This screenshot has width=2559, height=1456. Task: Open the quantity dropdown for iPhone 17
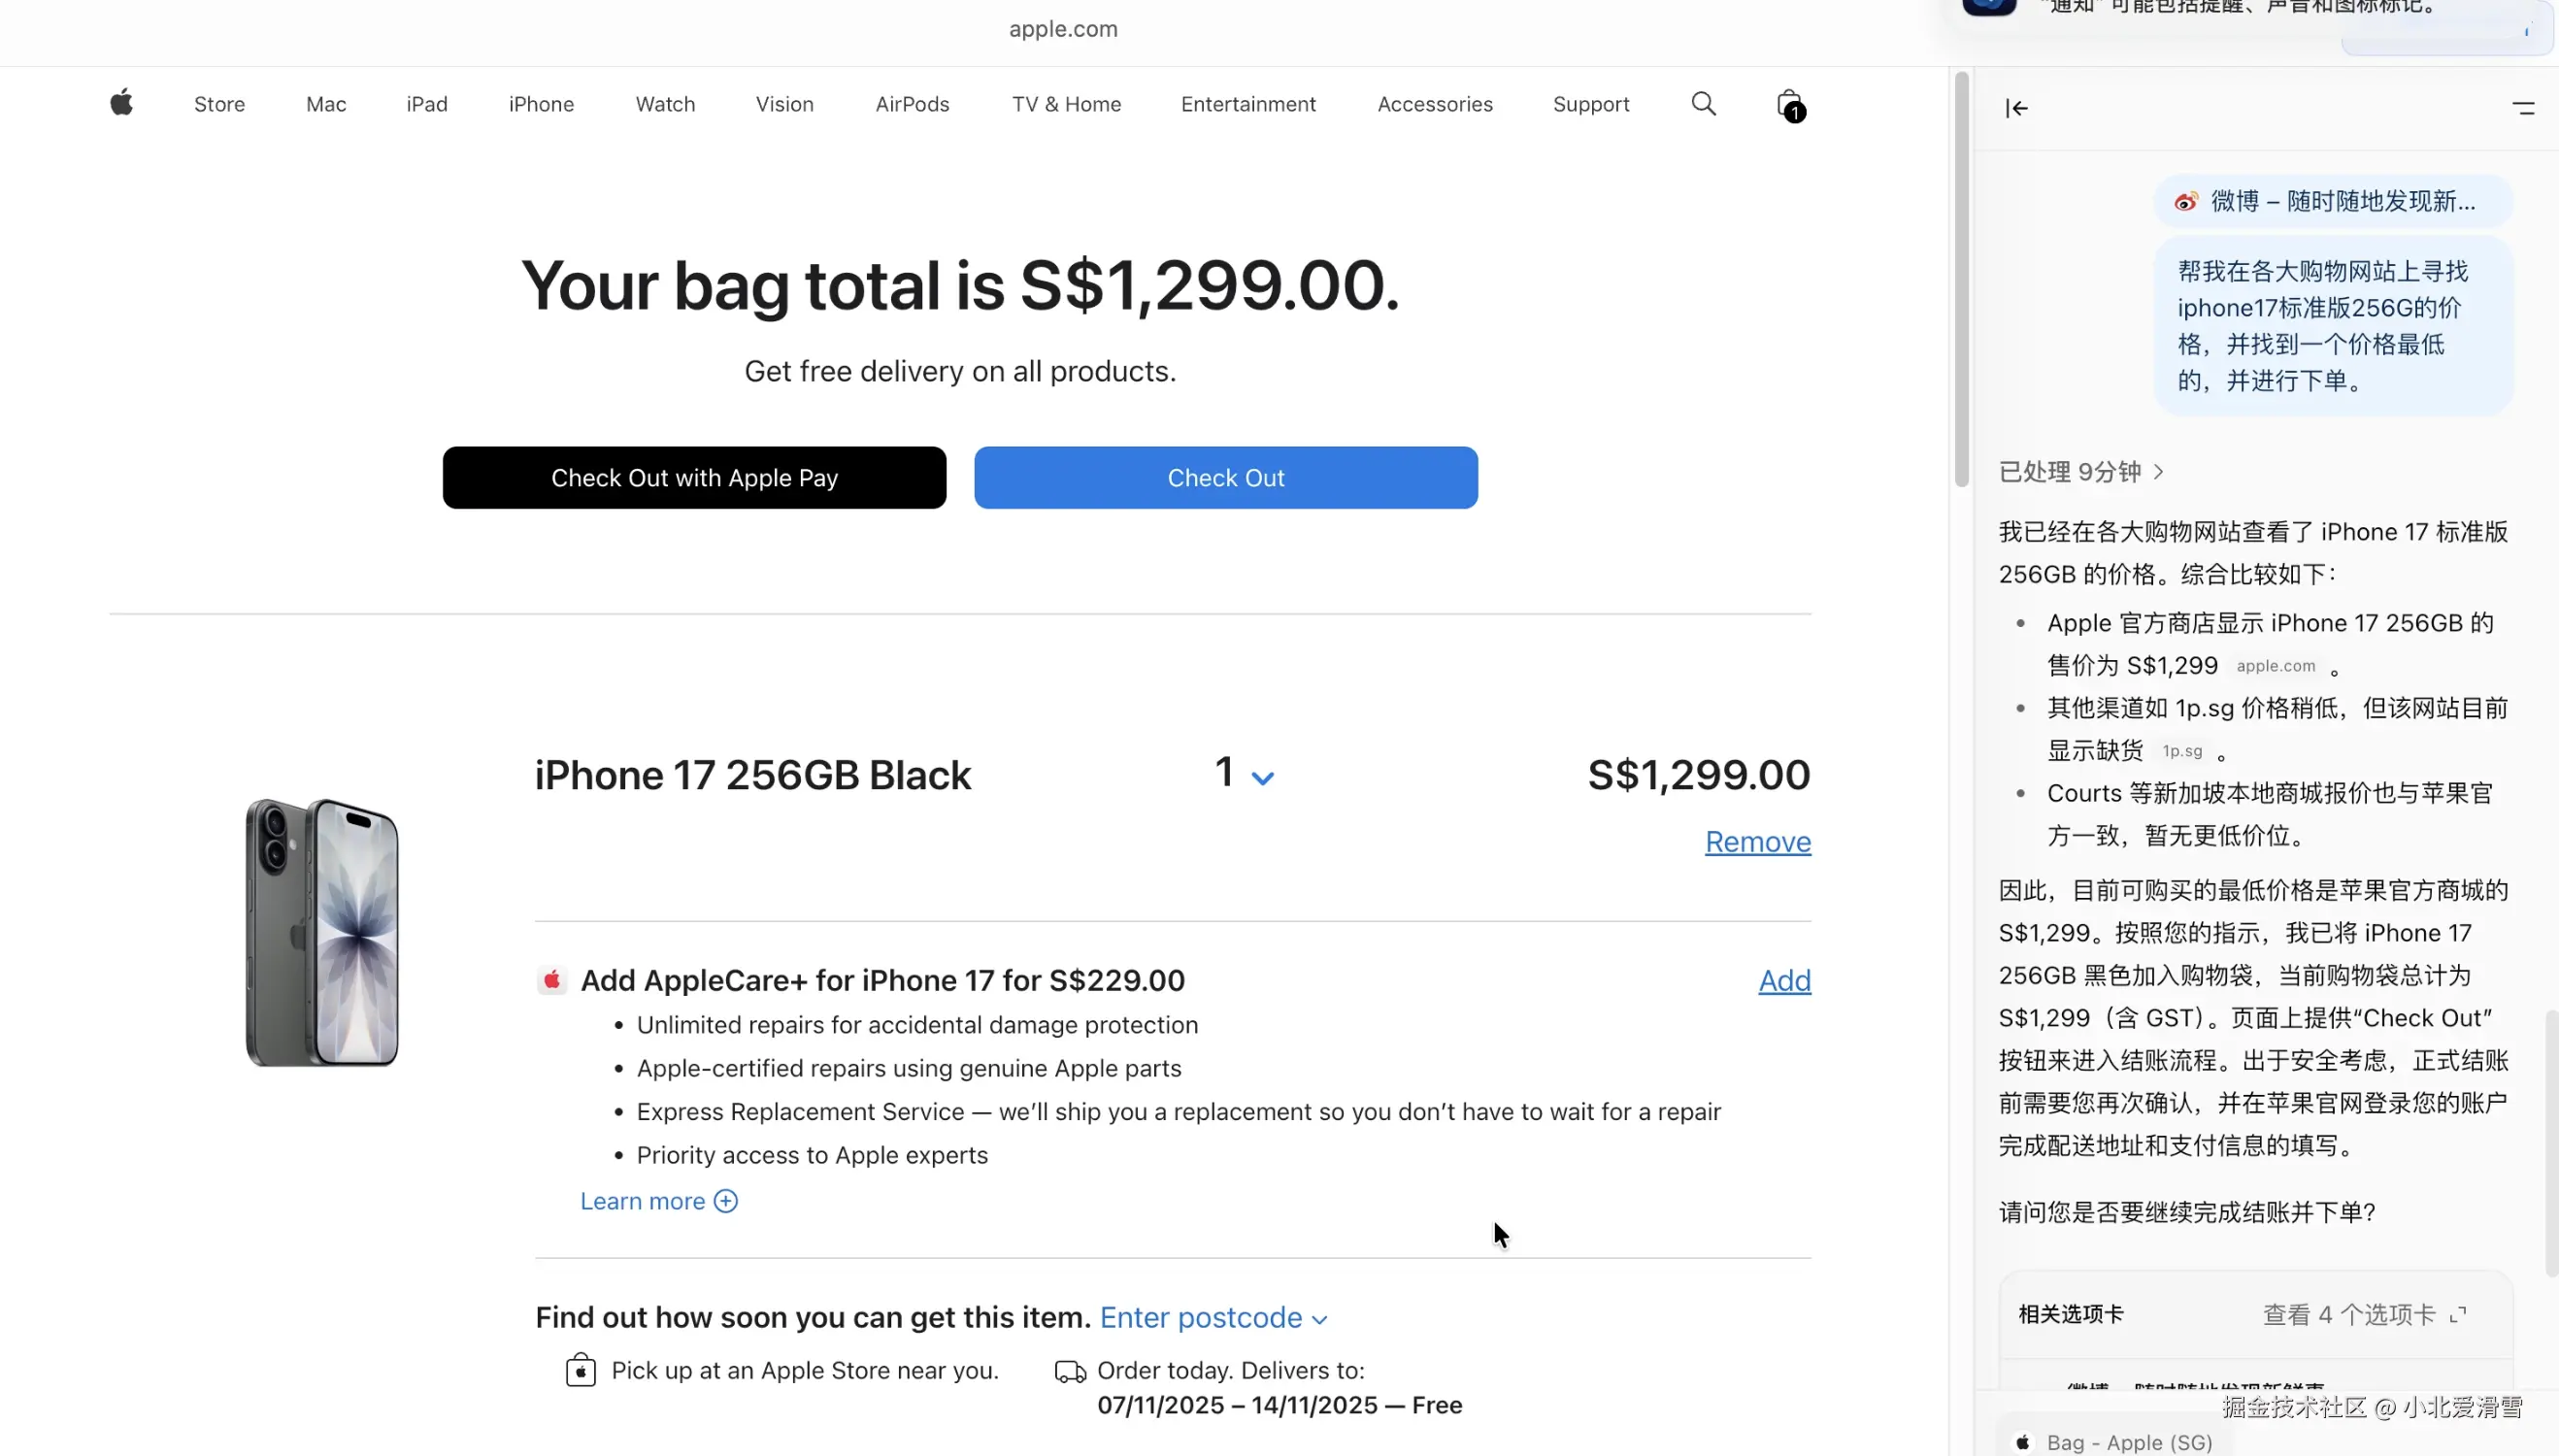(x=1244, y=774)
